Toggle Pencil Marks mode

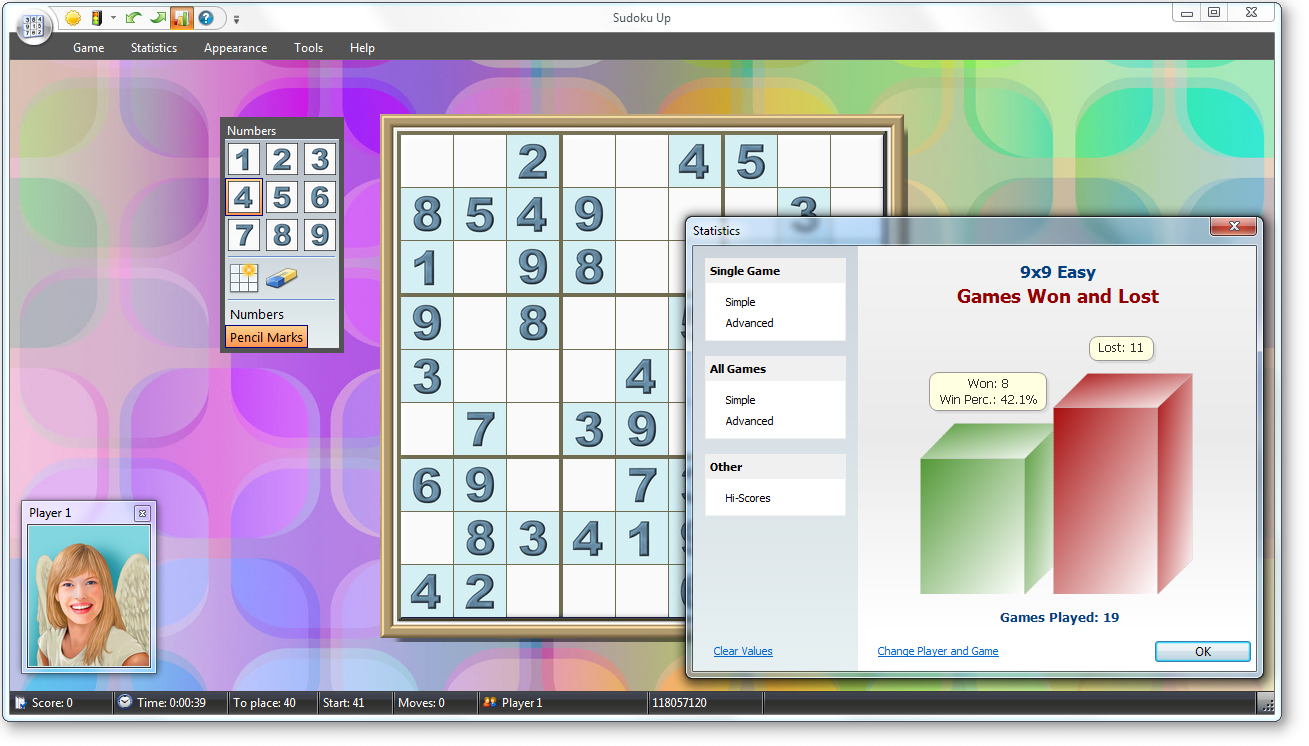point(266,337)
